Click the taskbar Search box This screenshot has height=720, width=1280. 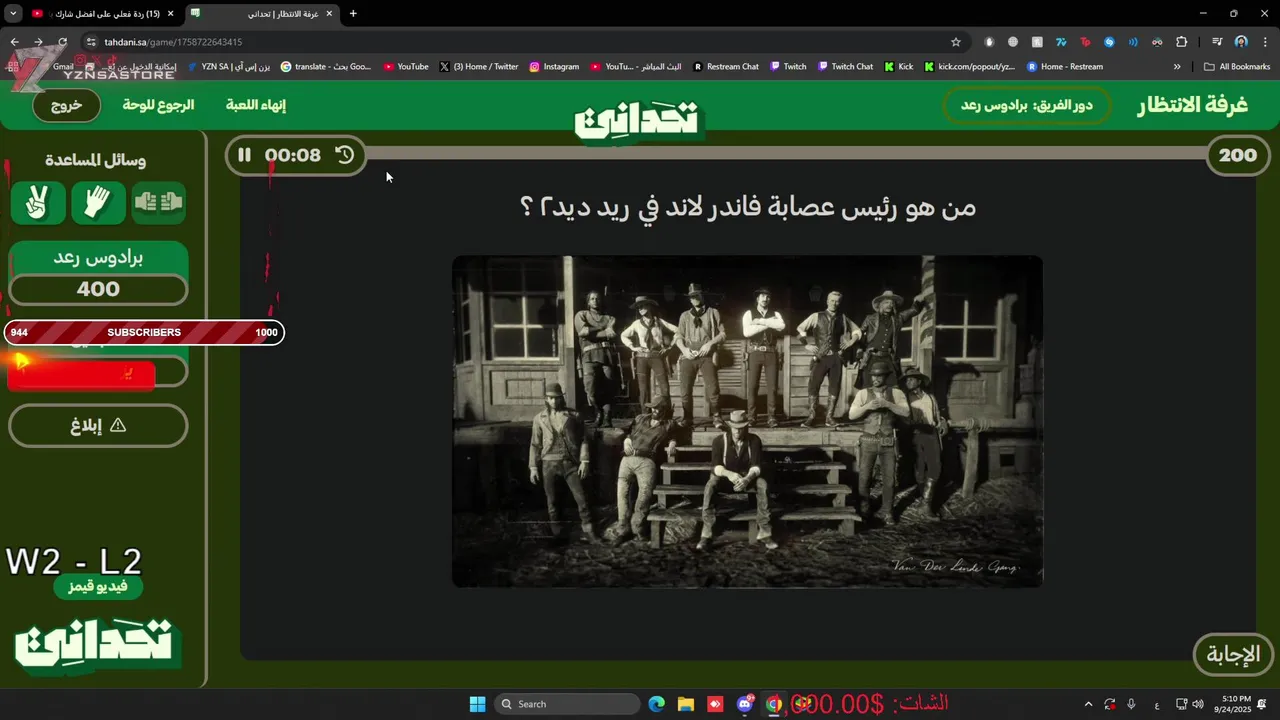pyautogui.click(x=568, y=704)
